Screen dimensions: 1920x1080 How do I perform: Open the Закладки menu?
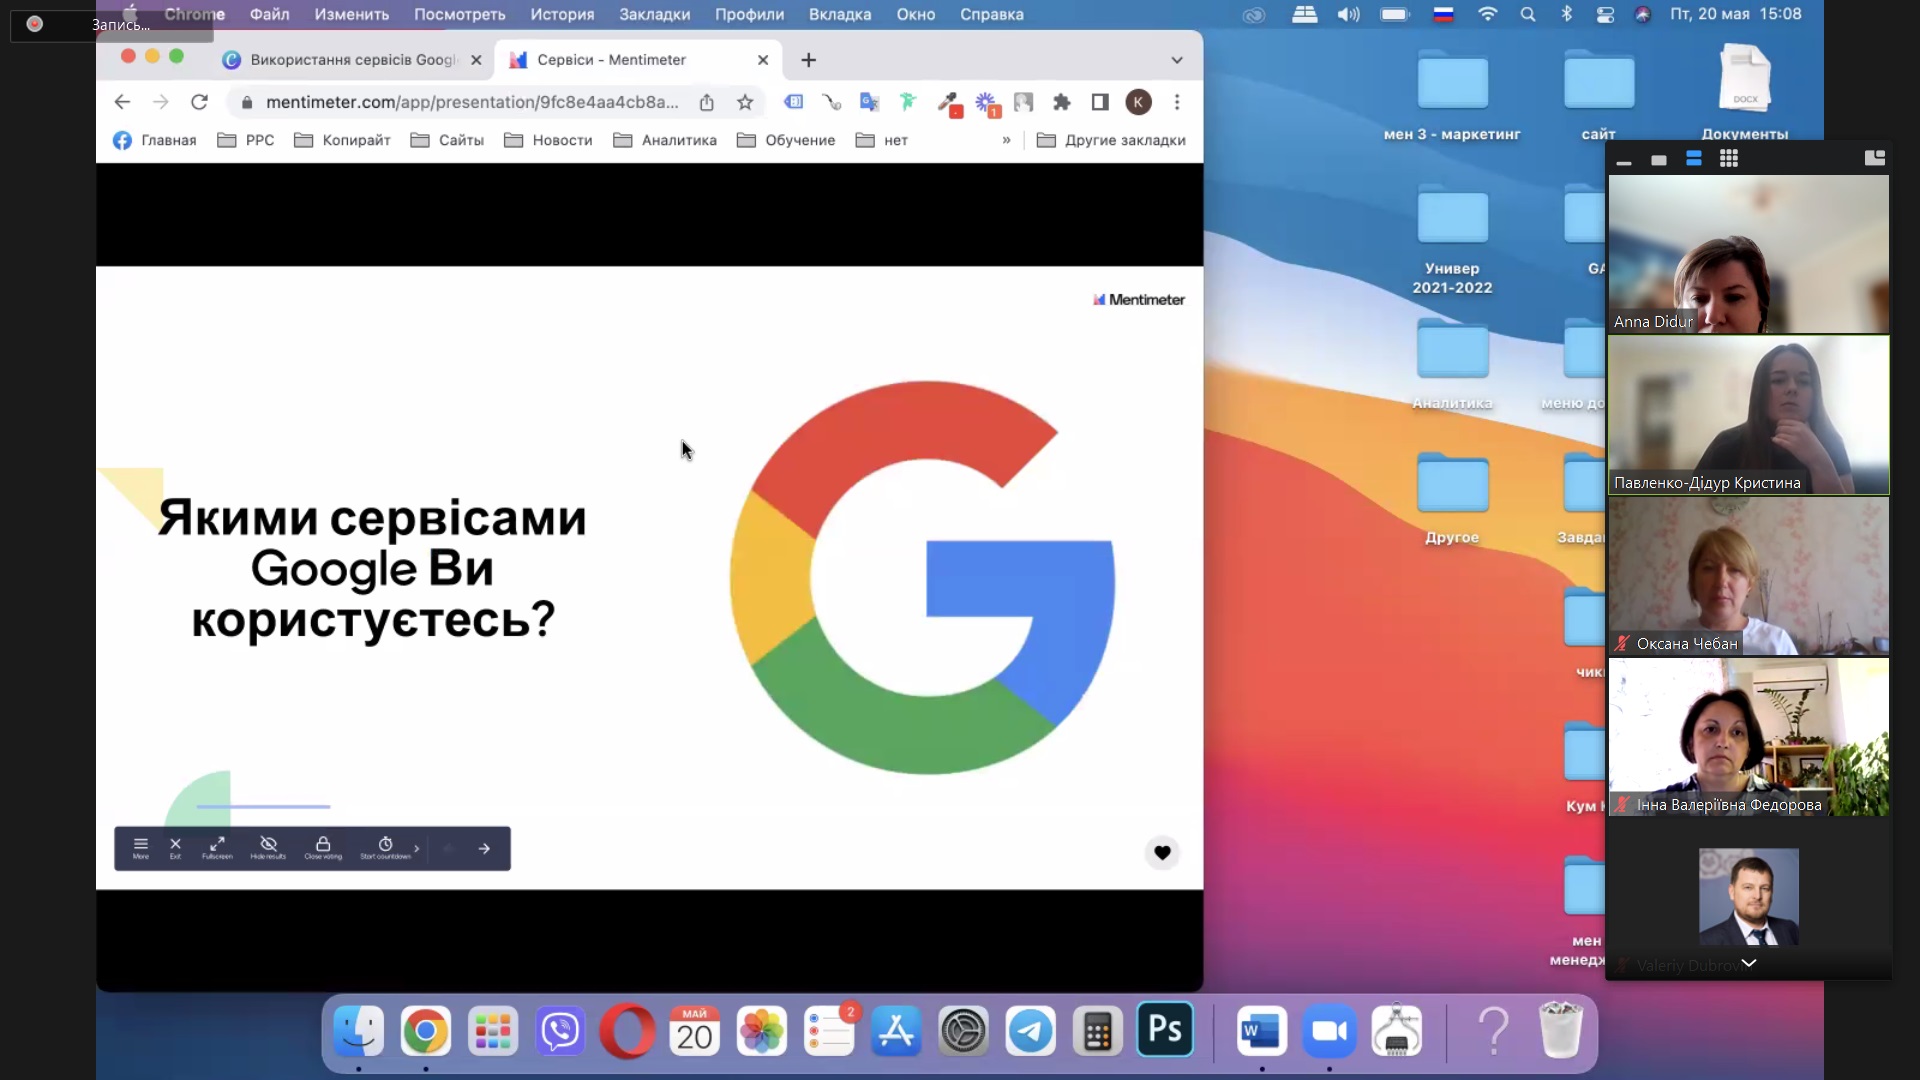tap(654, 14)
